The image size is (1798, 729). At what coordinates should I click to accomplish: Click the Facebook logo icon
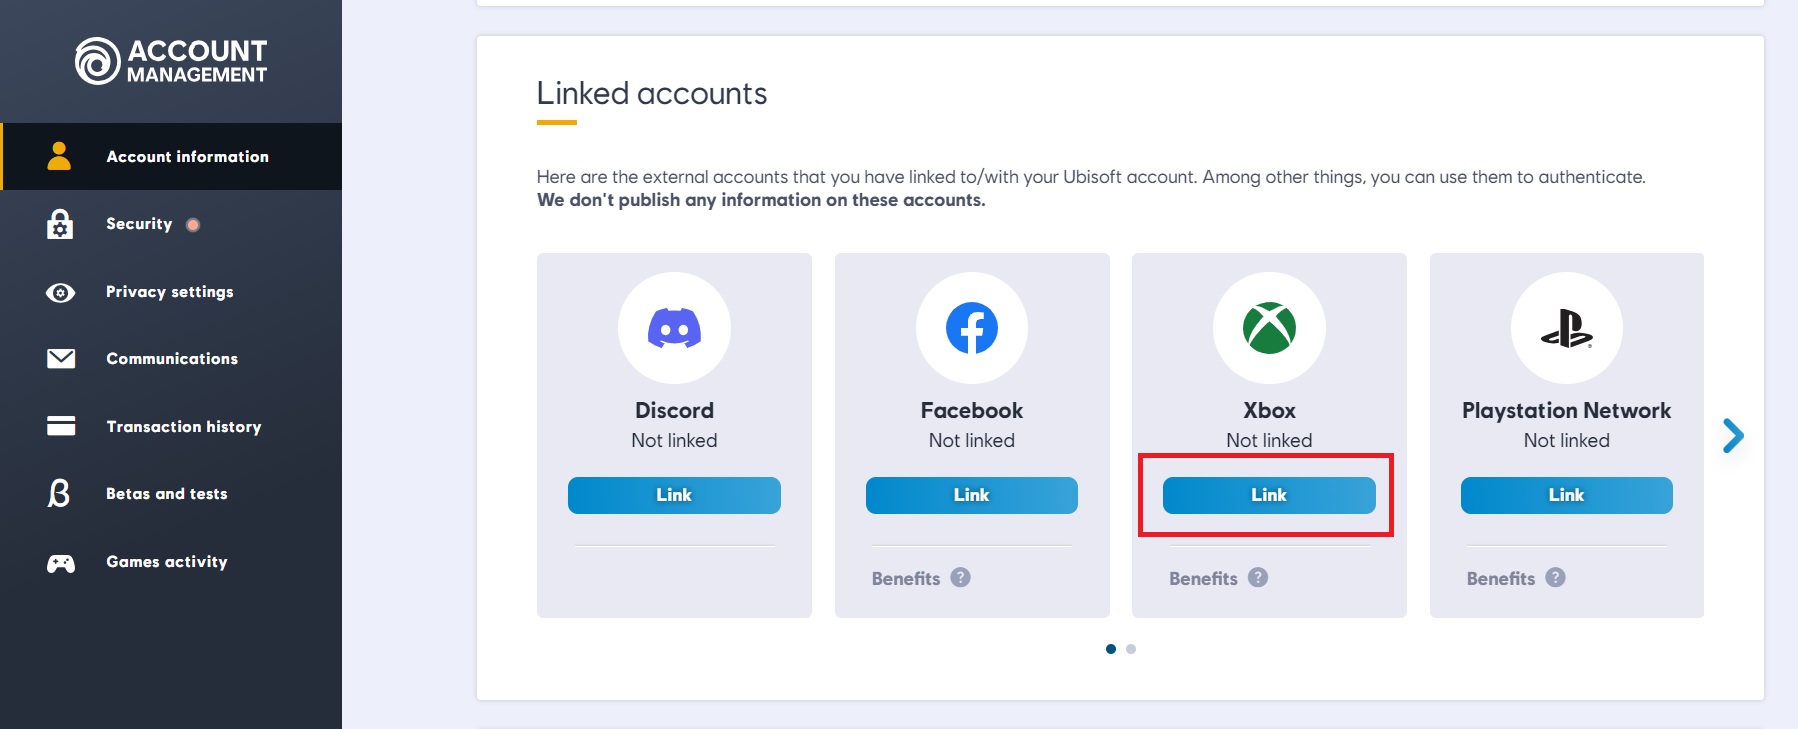click(x=972, y=328)
